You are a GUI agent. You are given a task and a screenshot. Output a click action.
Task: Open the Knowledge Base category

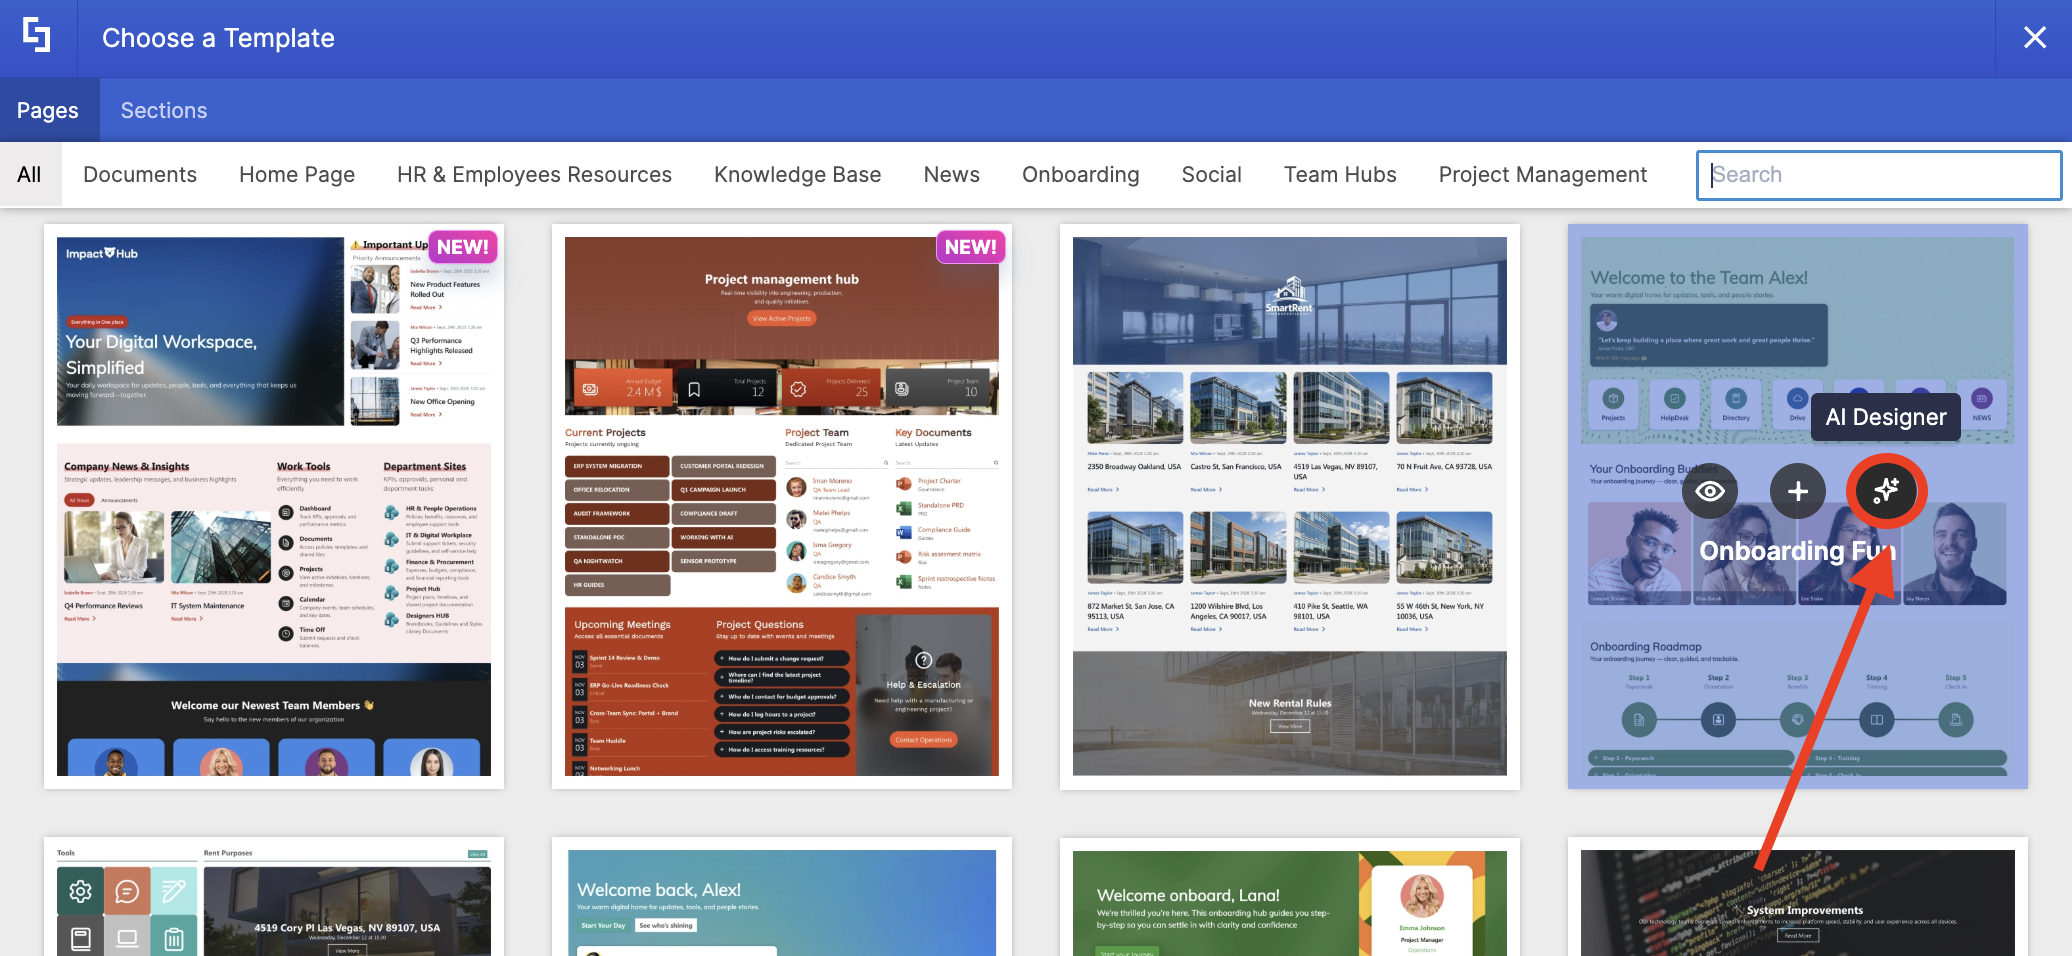798,175
